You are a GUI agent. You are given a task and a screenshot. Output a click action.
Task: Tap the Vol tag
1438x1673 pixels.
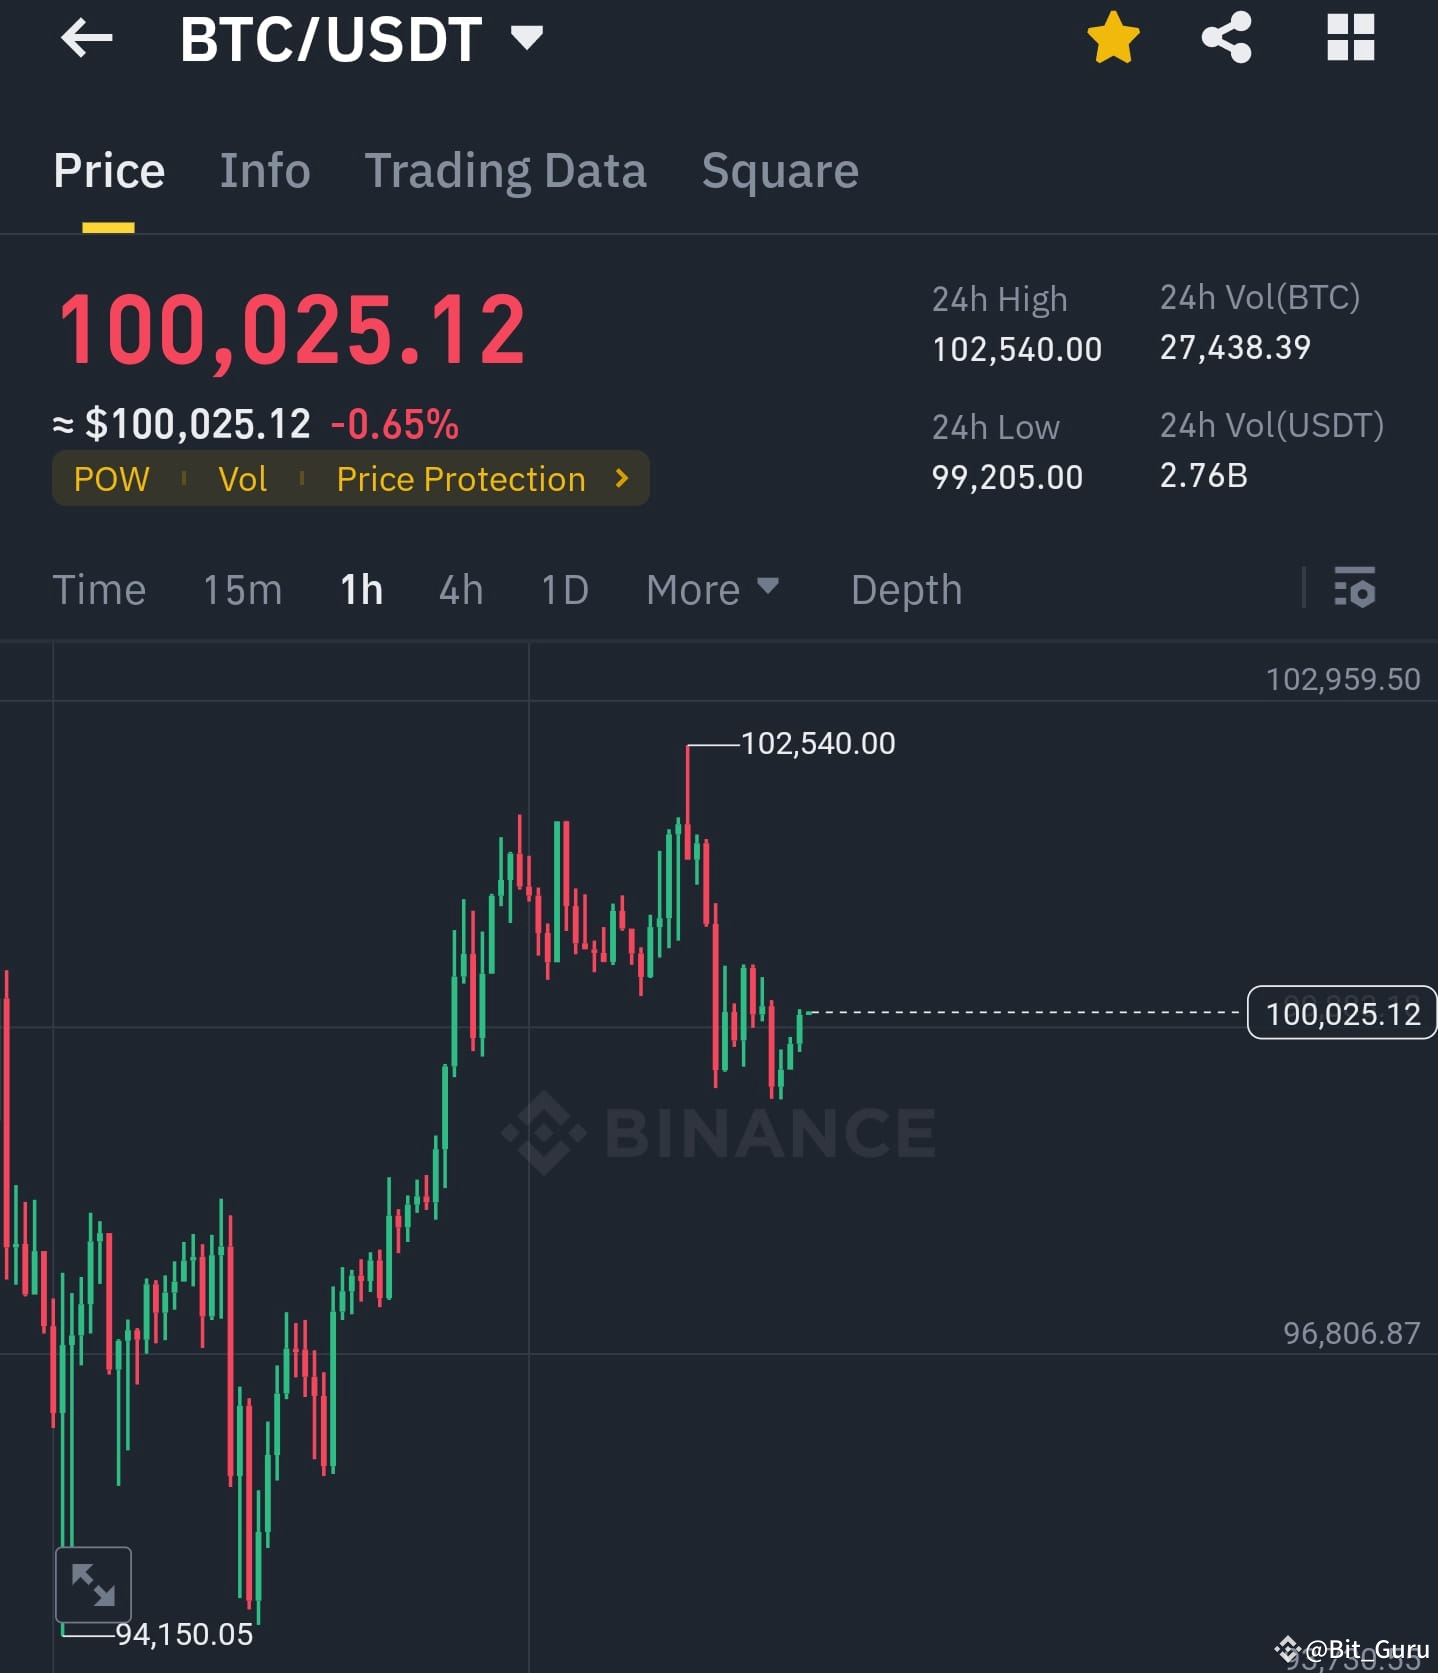[242, 479]
